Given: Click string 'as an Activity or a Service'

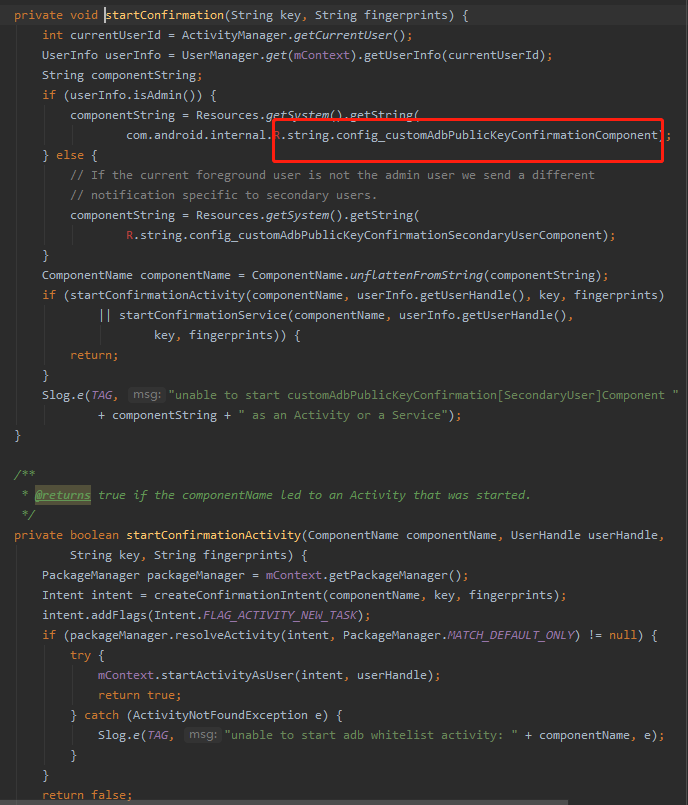Looking at the screenshot, I should 342,416.
